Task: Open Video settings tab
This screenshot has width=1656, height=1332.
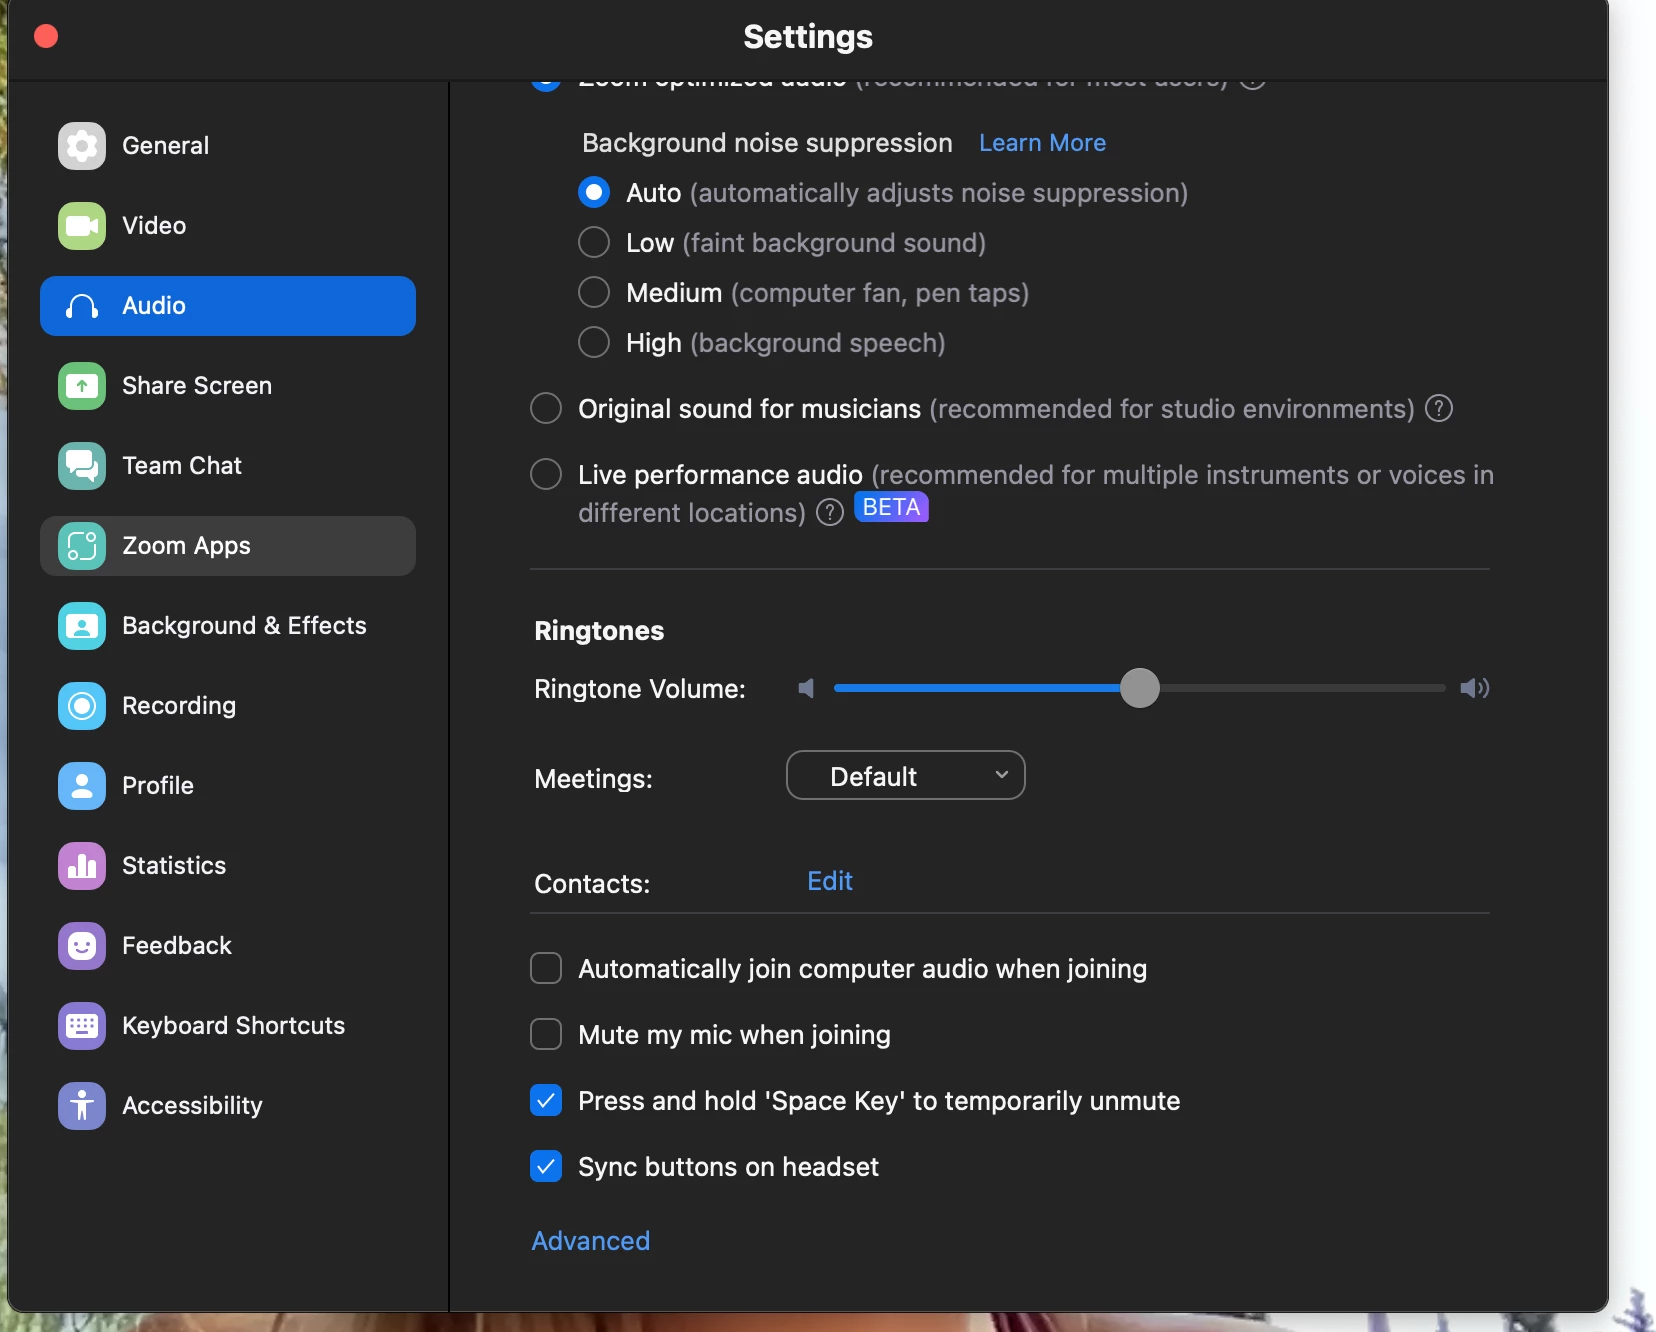Action: pyautogui.click(x=228, y=226)
